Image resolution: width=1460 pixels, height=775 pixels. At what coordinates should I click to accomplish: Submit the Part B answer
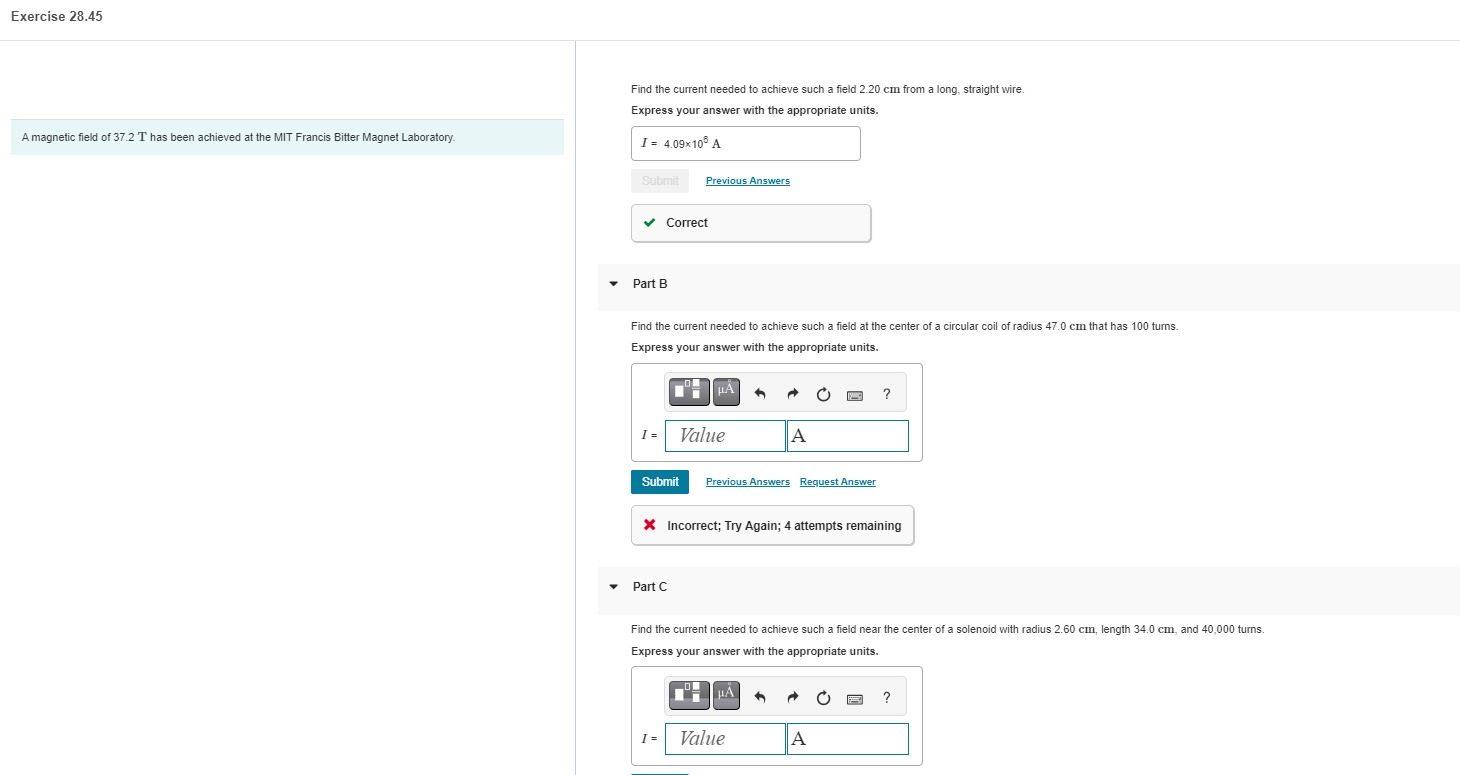click(660, 482)
